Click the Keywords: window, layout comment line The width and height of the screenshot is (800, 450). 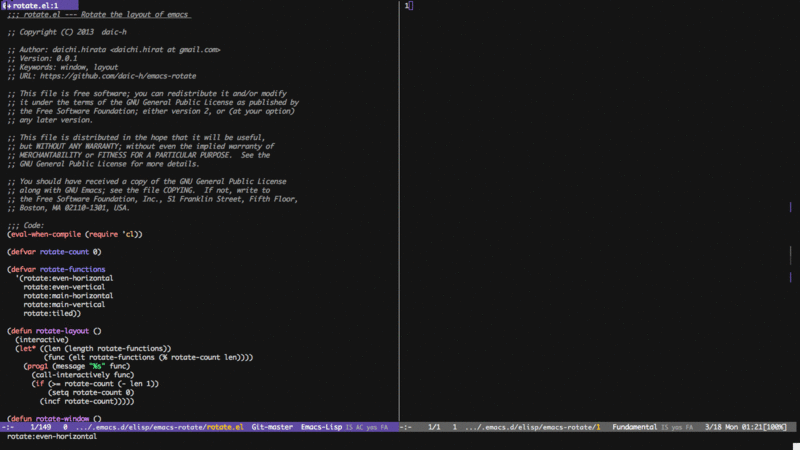[63, 67]
